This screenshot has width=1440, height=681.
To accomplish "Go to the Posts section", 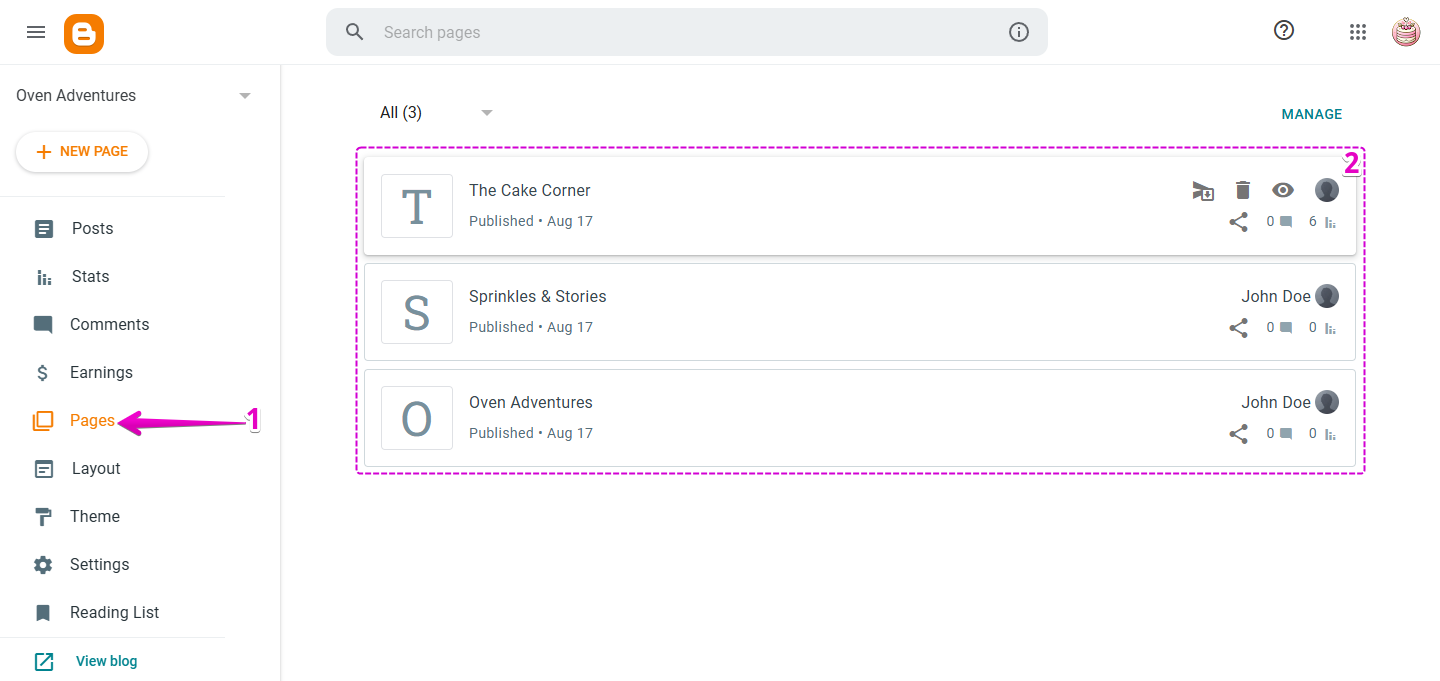I will click(x=92, y=228).
